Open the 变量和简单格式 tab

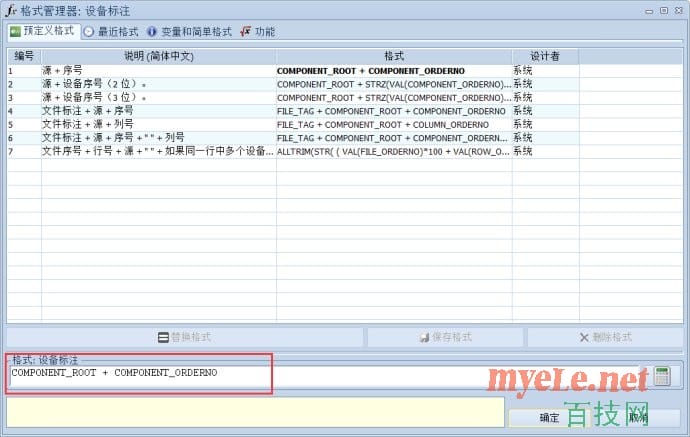(x=189, y=32)
